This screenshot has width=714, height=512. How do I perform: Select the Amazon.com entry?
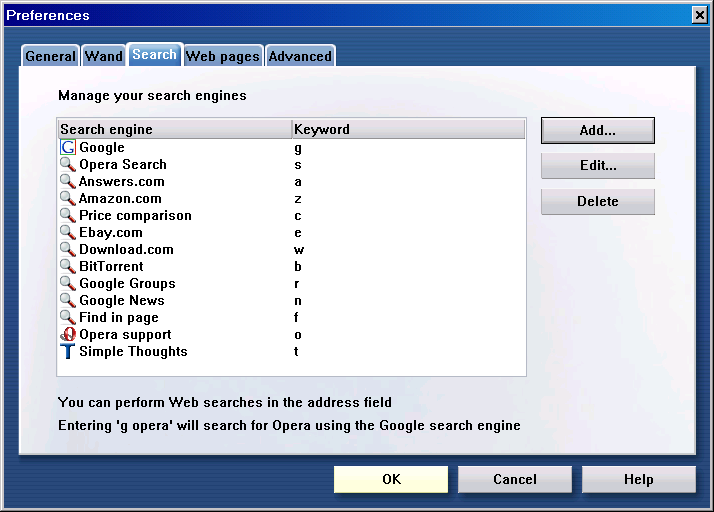(120, 199)
